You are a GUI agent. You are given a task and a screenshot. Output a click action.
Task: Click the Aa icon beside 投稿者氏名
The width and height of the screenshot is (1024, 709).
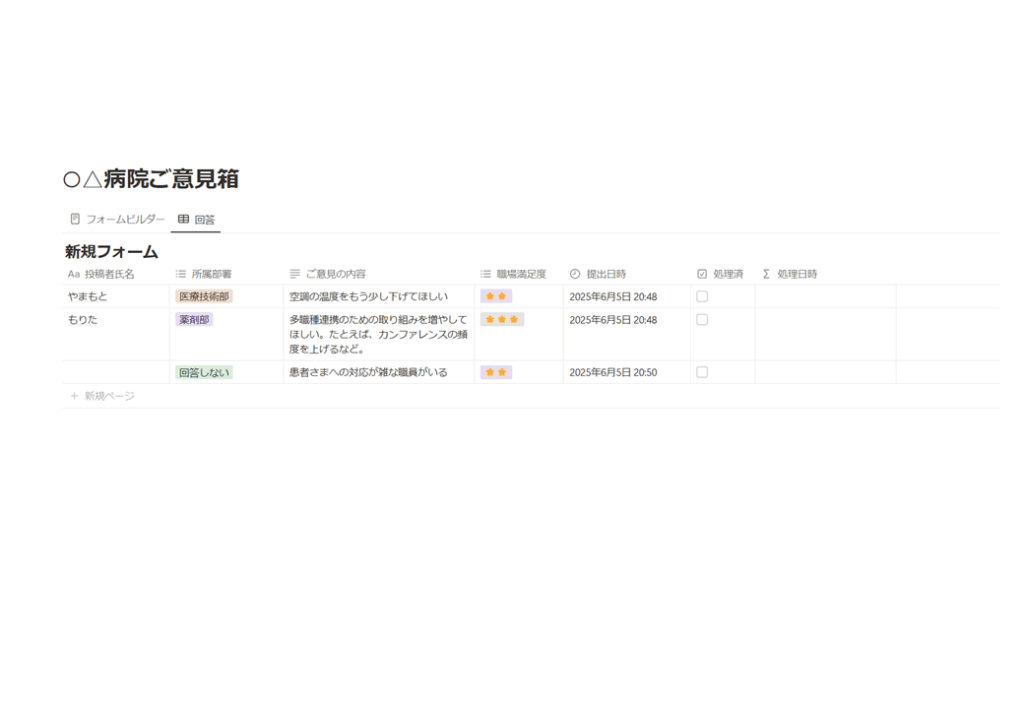click(x=73, y=274)
